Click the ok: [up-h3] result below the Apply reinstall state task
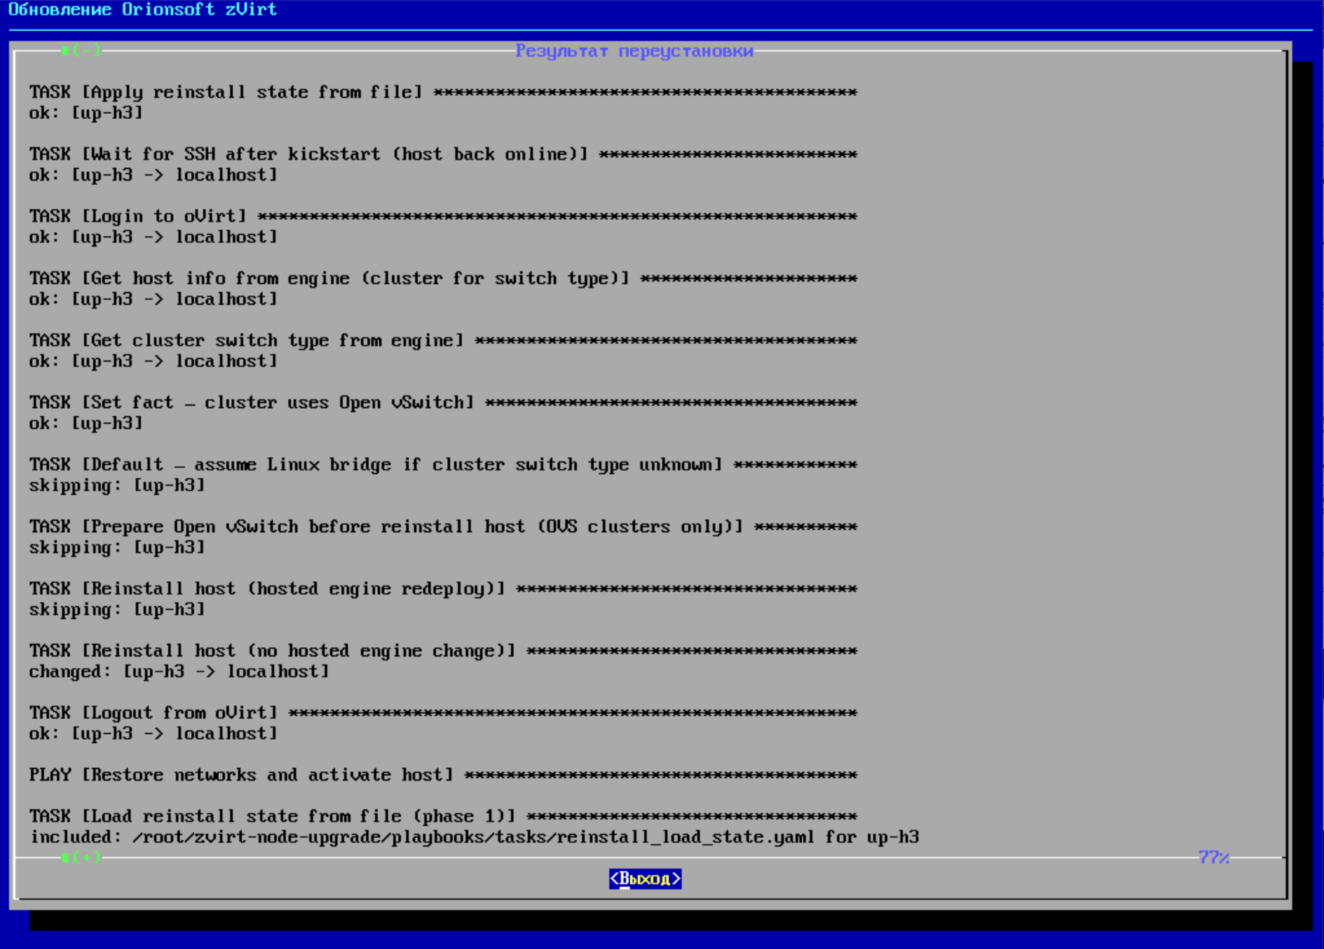The width and height of the screenshot is (1324, 949). 86,113
